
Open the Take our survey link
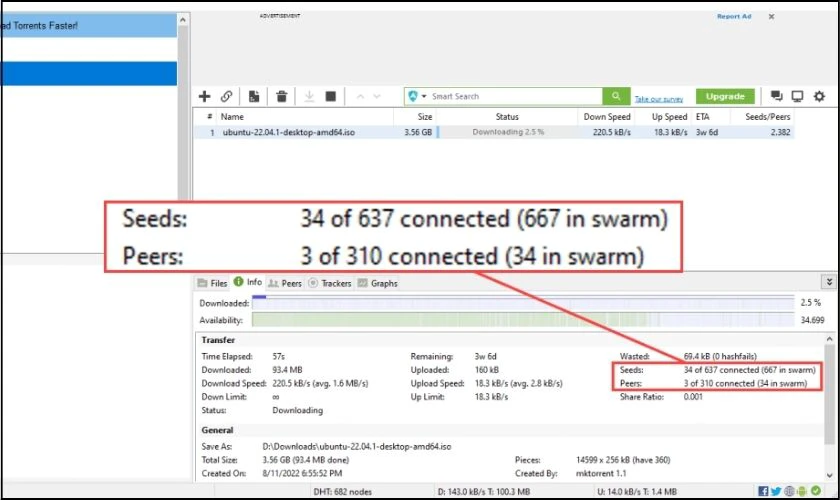point(659,99)
